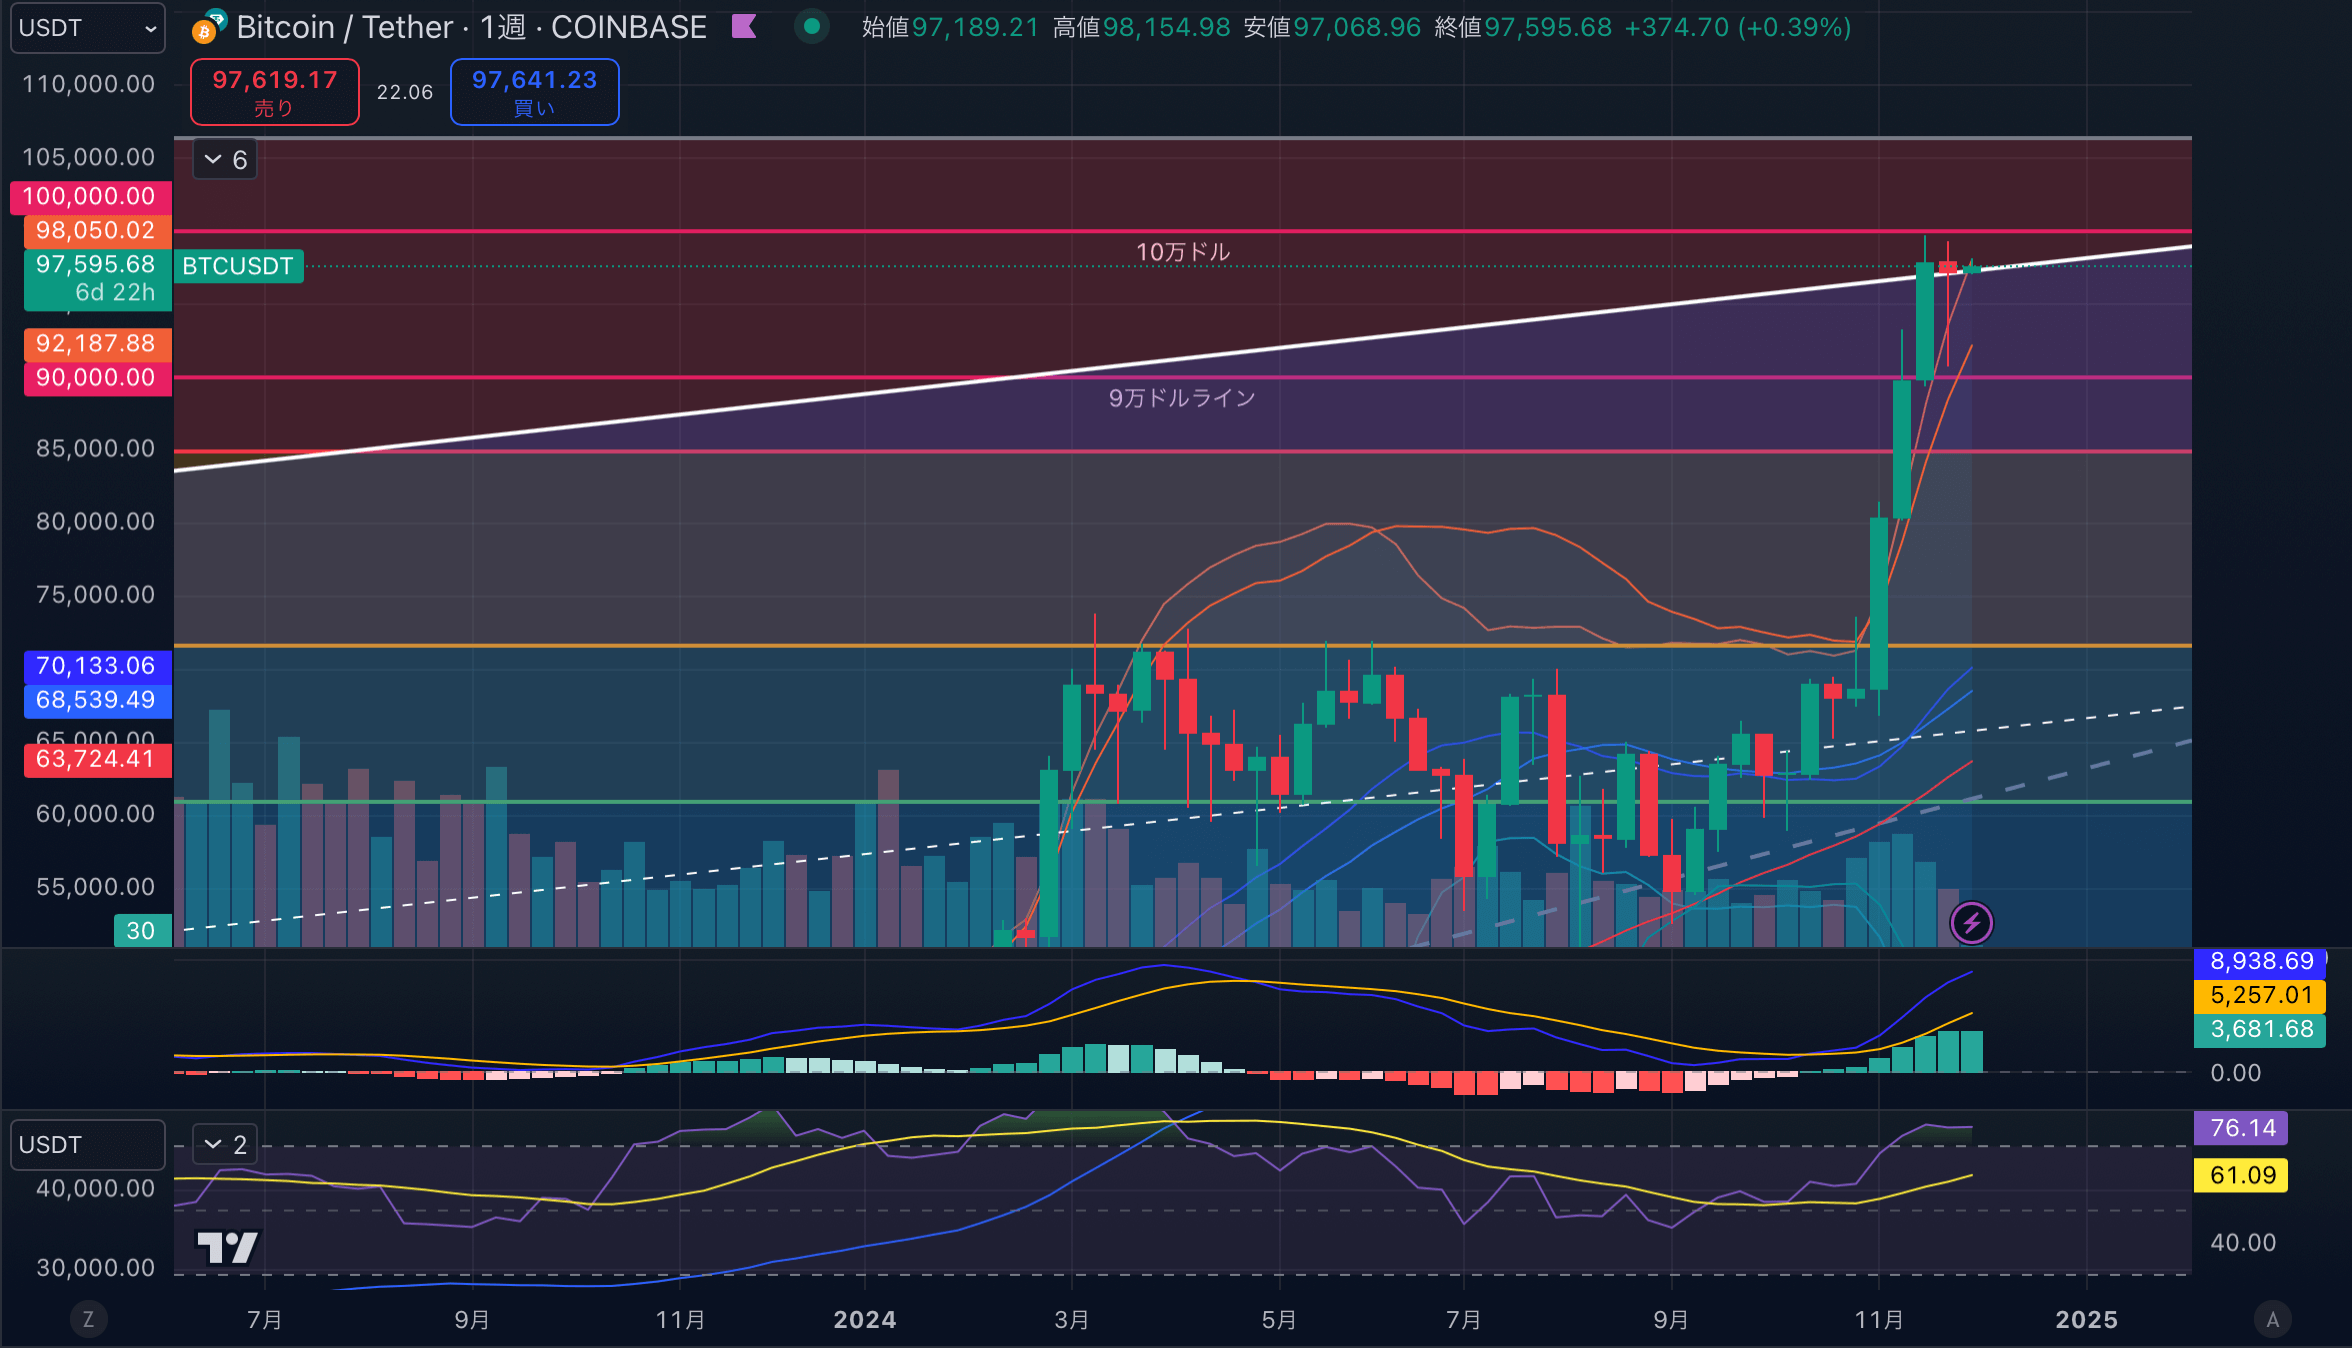Click the red 97,619.17 sell button
Viewport: 2352px width, 1348px height.
click(275, 92)
